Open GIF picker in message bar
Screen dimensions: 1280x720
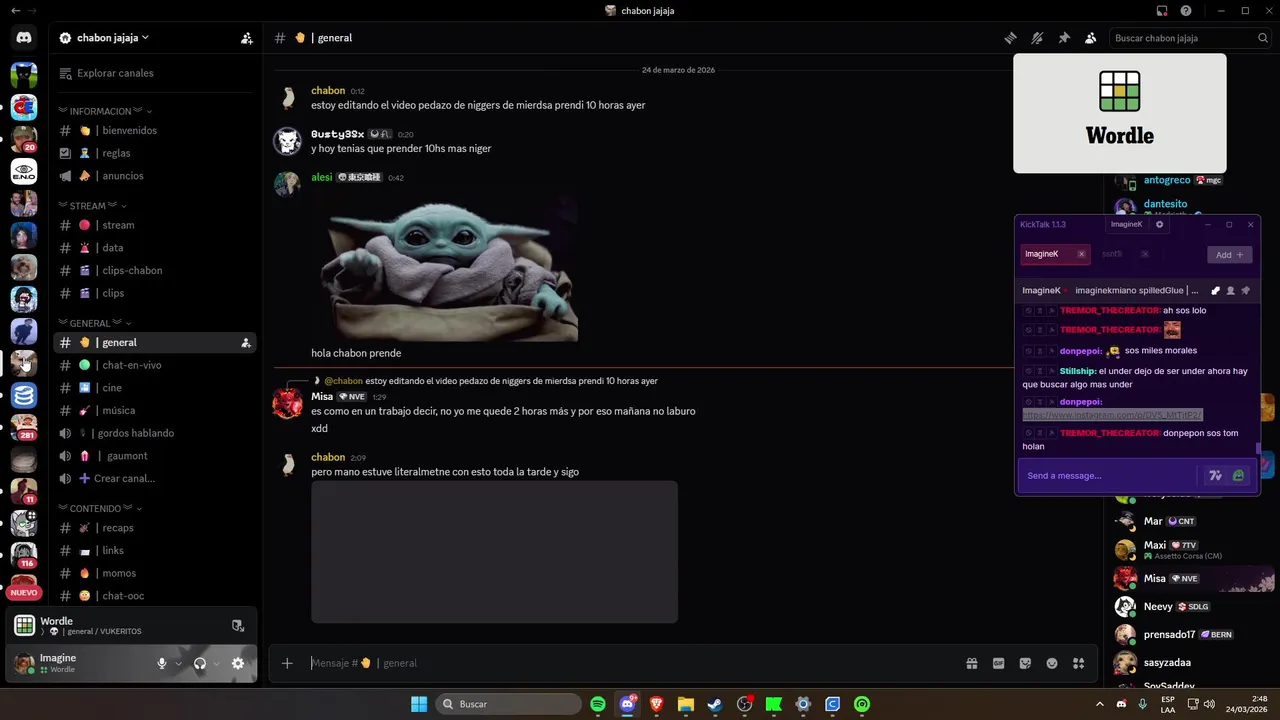coord(998,663)
